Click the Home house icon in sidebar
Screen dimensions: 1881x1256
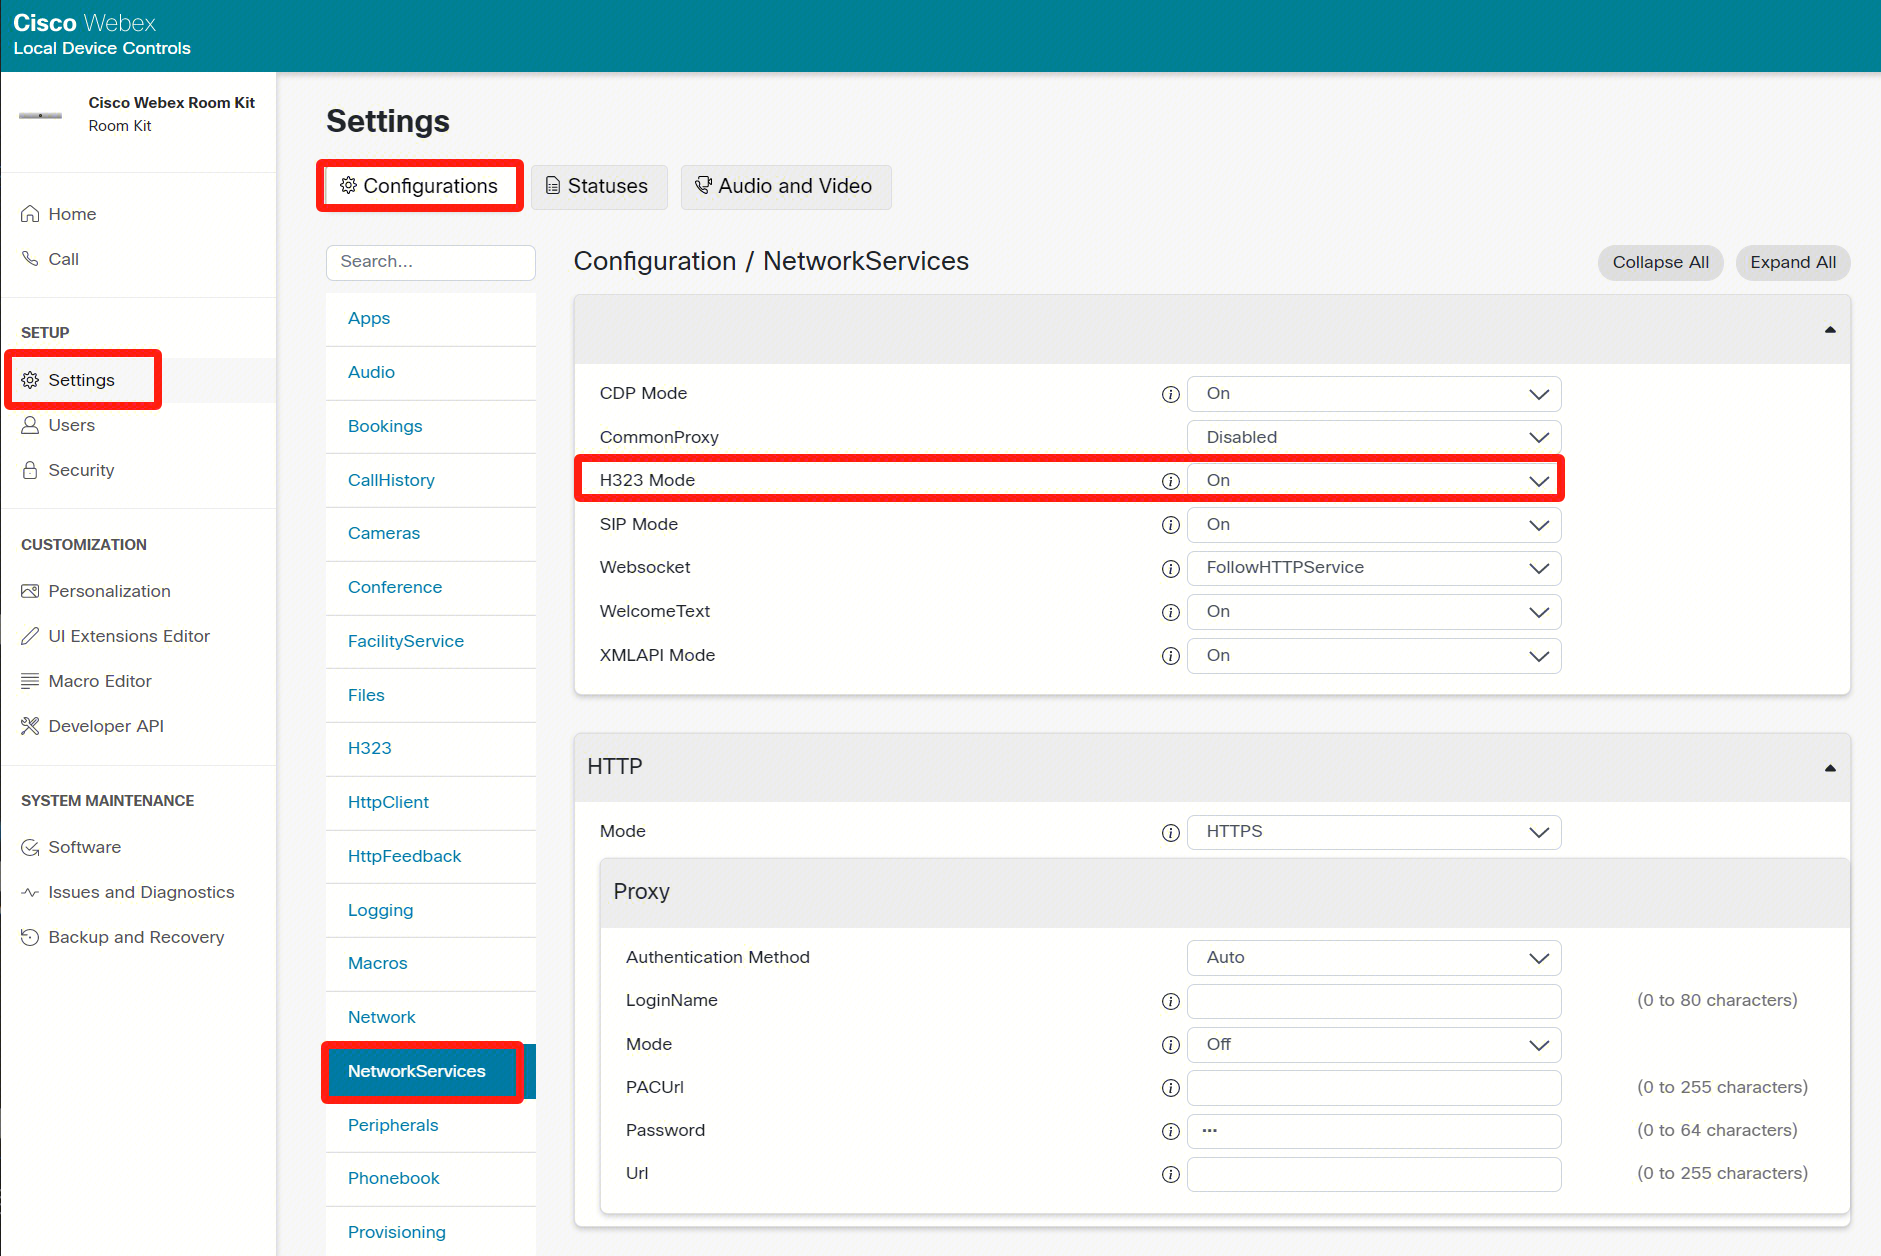(x=30, y=214)
